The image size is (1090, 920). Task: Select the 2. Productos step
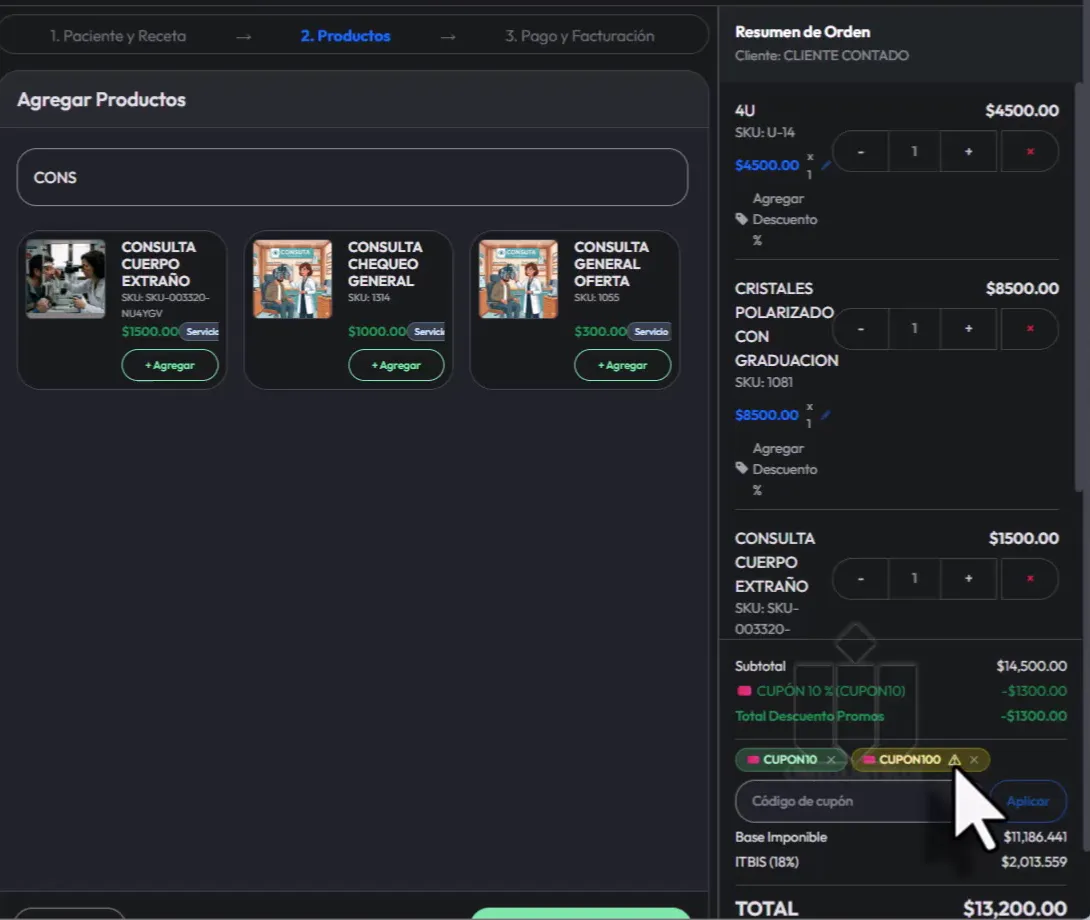click(x=345, y=36)
